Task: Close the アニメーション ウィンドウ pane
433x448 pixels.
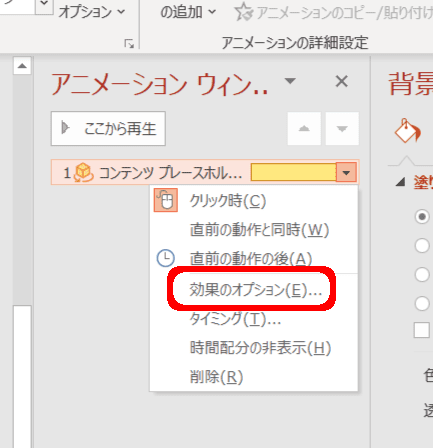Action: (342, 81)
